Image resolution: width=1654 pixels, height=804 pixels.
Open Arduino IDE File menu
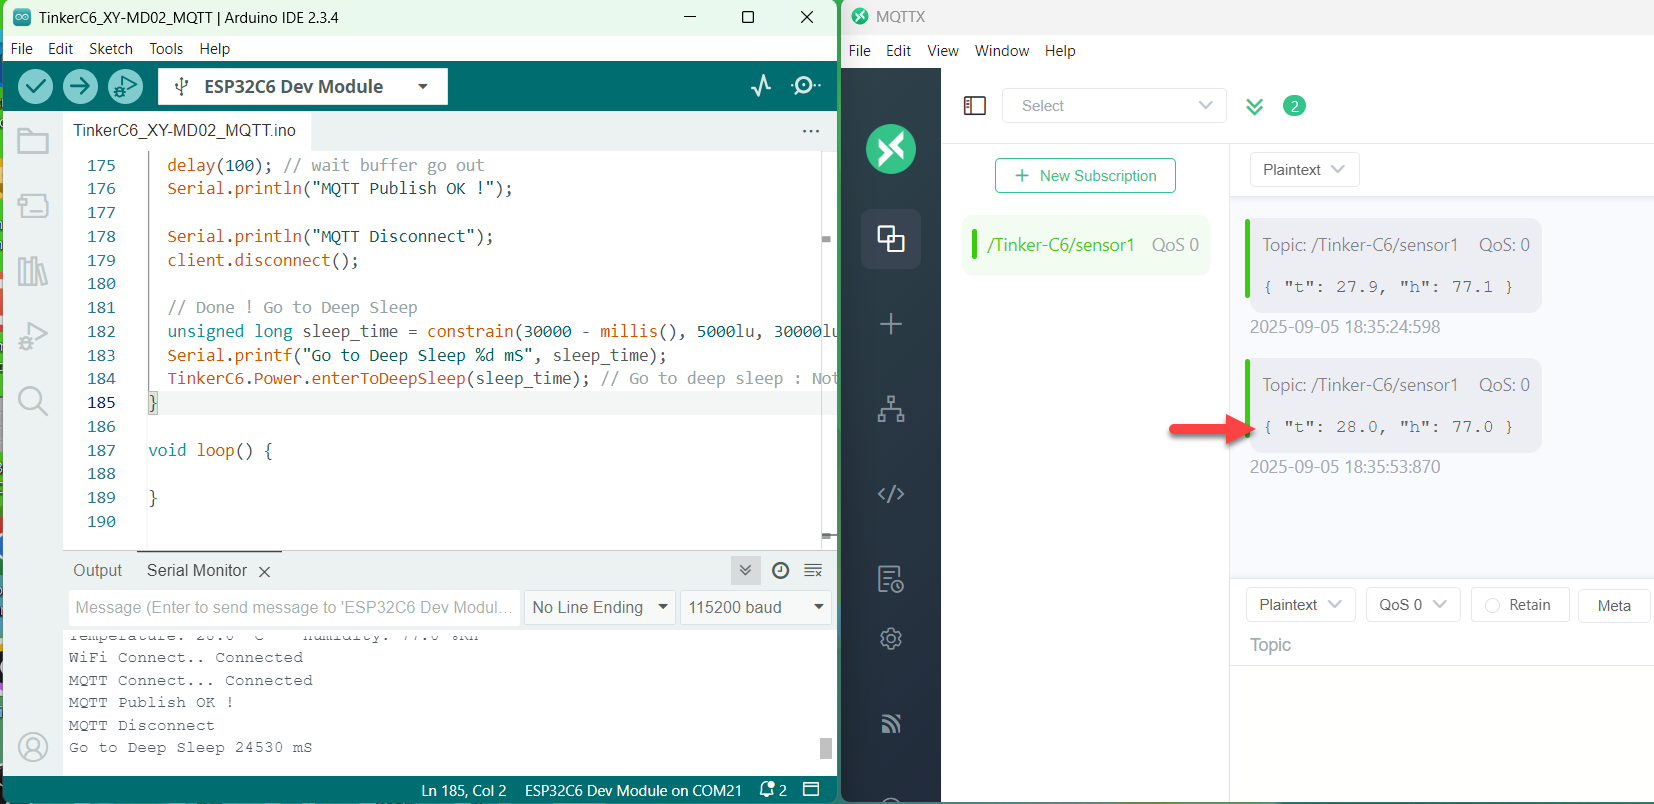point(22,49)
